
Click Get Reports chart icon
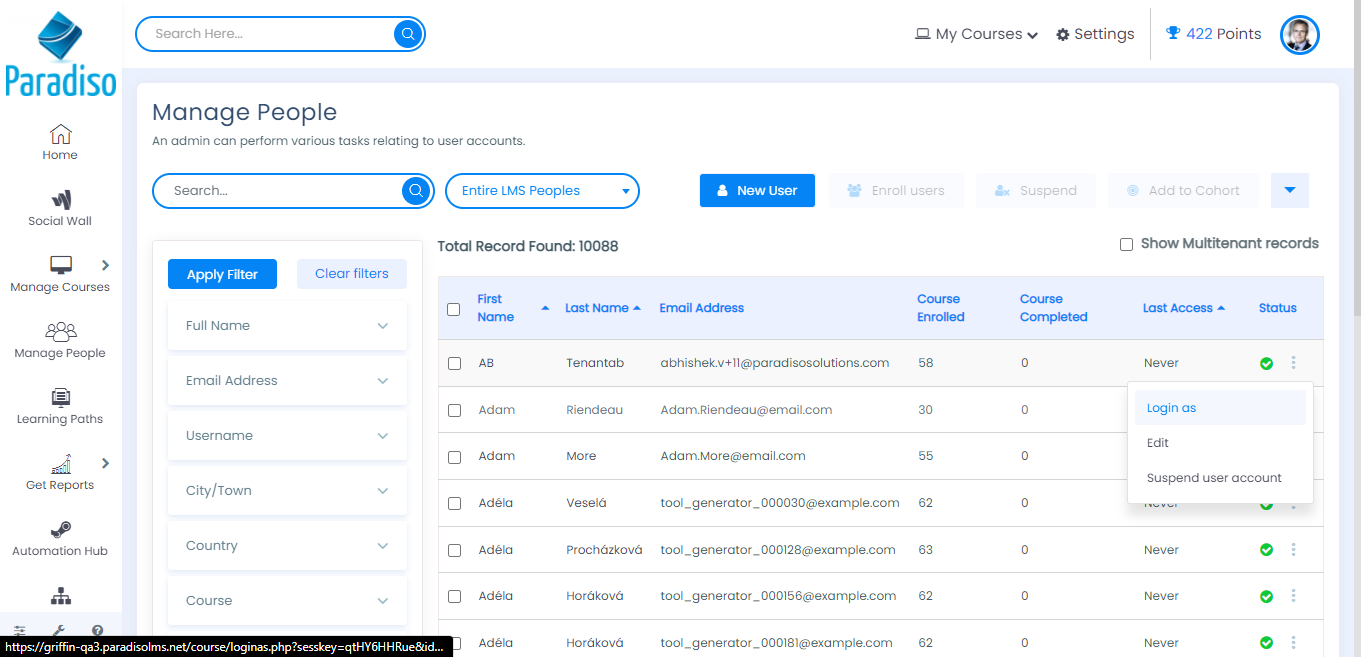pos(60,464)
